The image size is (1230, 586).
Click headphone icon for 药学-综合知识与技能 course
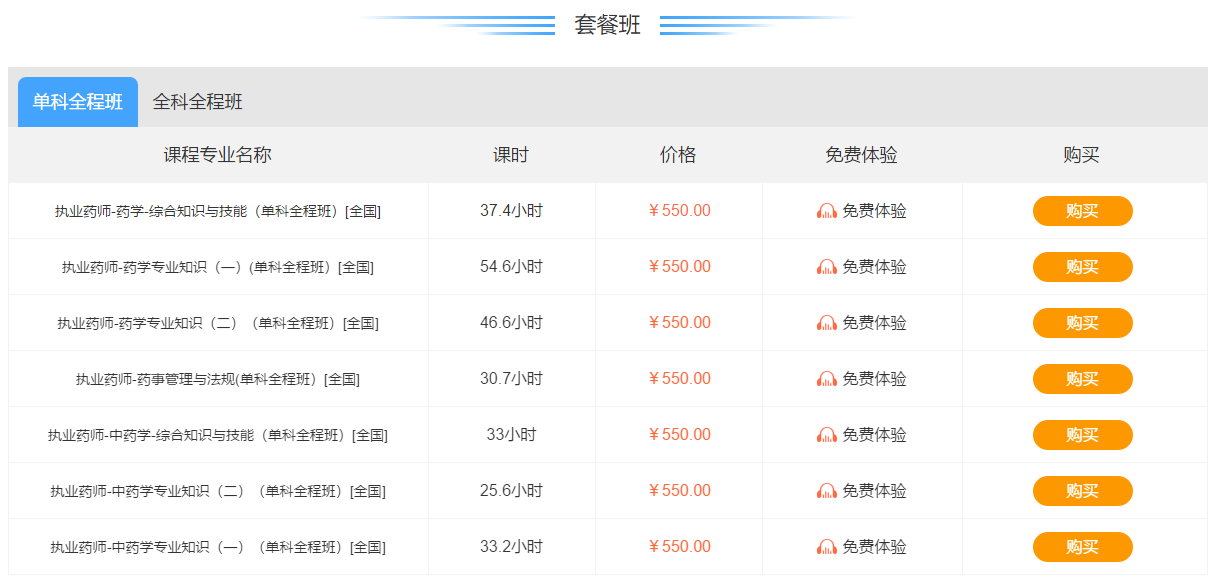click(827, 211)
